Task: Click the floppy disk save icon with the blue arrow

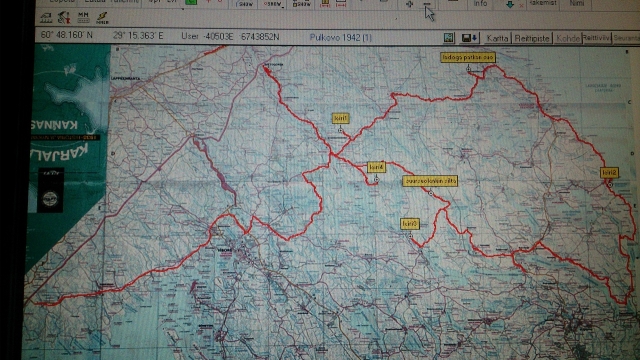Action: (469, 38)
